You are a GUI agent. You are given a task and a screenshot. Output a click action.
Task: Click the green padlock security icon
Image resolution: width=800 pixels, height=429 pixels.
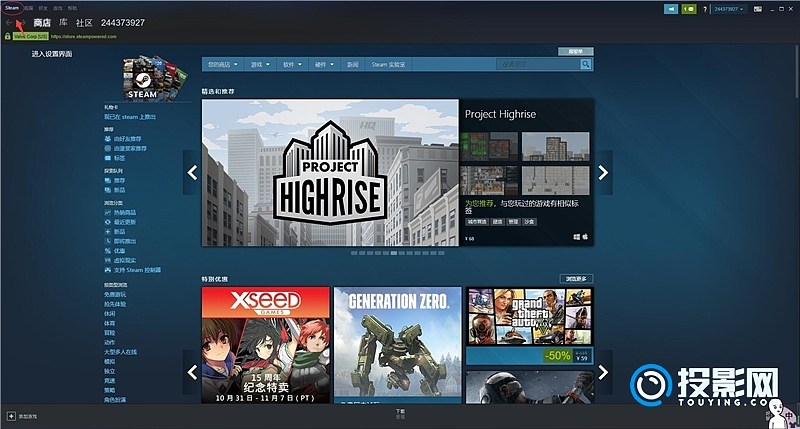pos(7,36)
